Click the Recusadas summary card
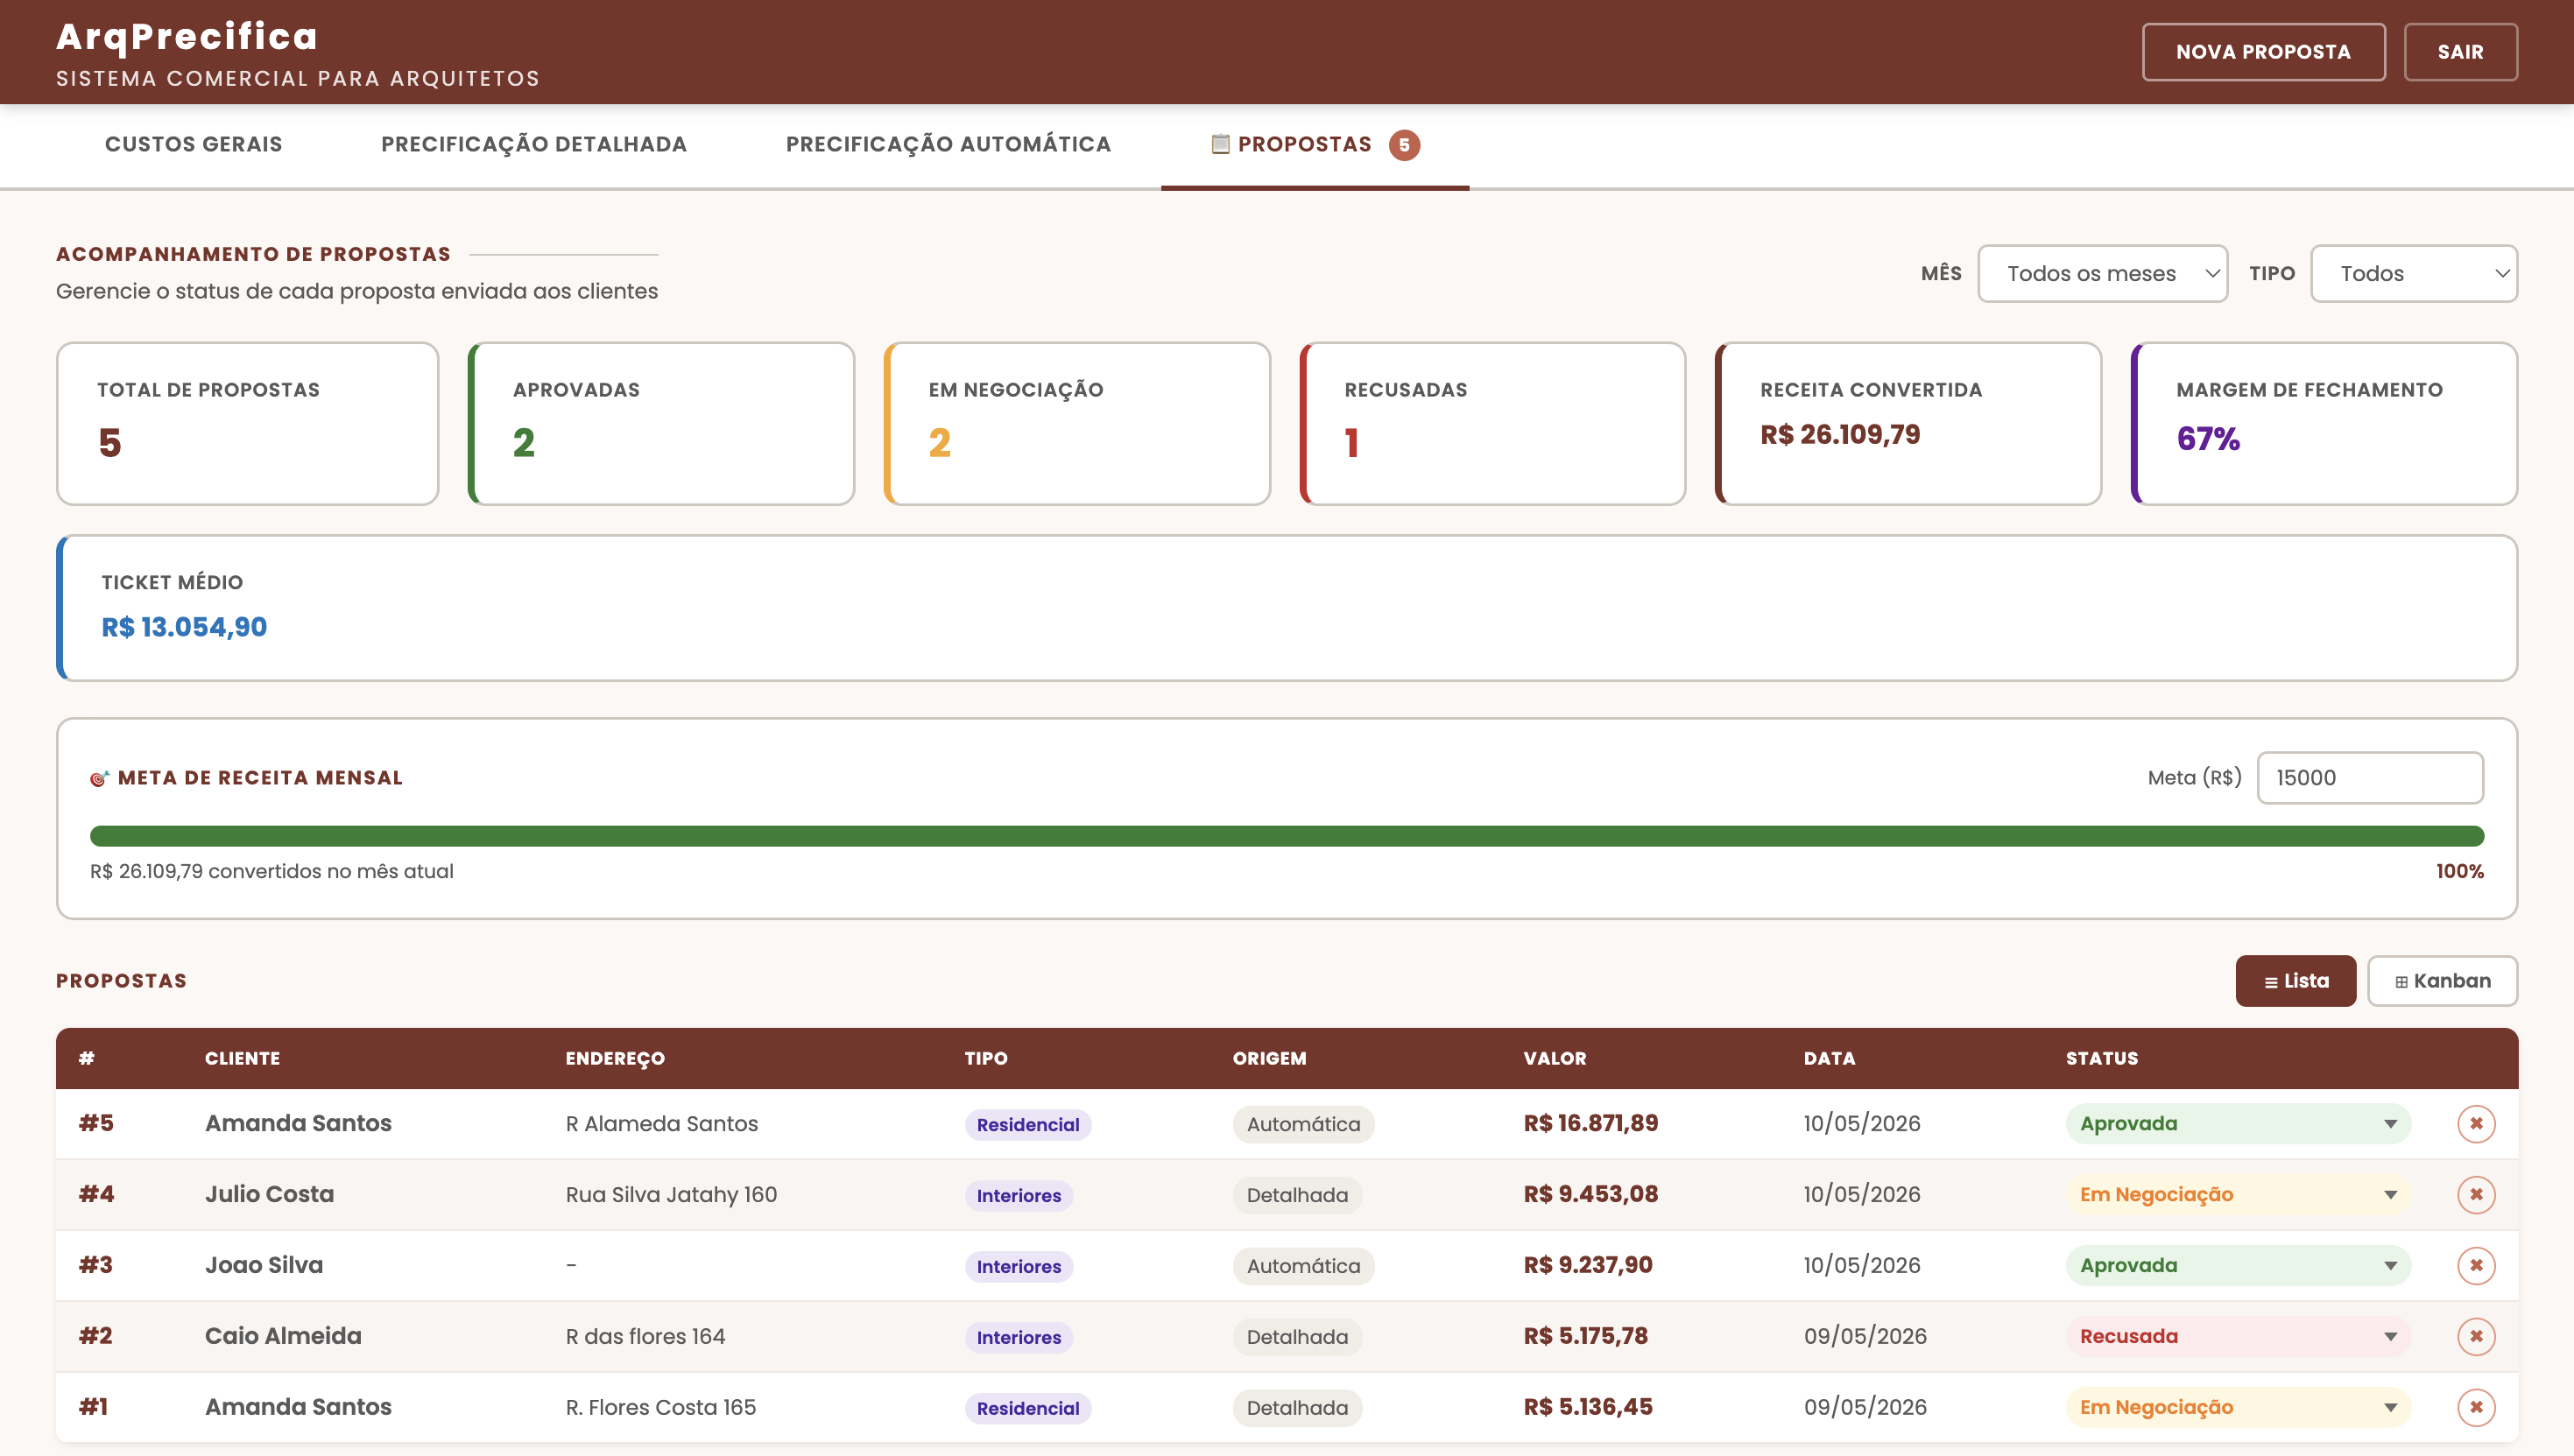This screenshot has height=1456, width=2574. (1492, 424)
